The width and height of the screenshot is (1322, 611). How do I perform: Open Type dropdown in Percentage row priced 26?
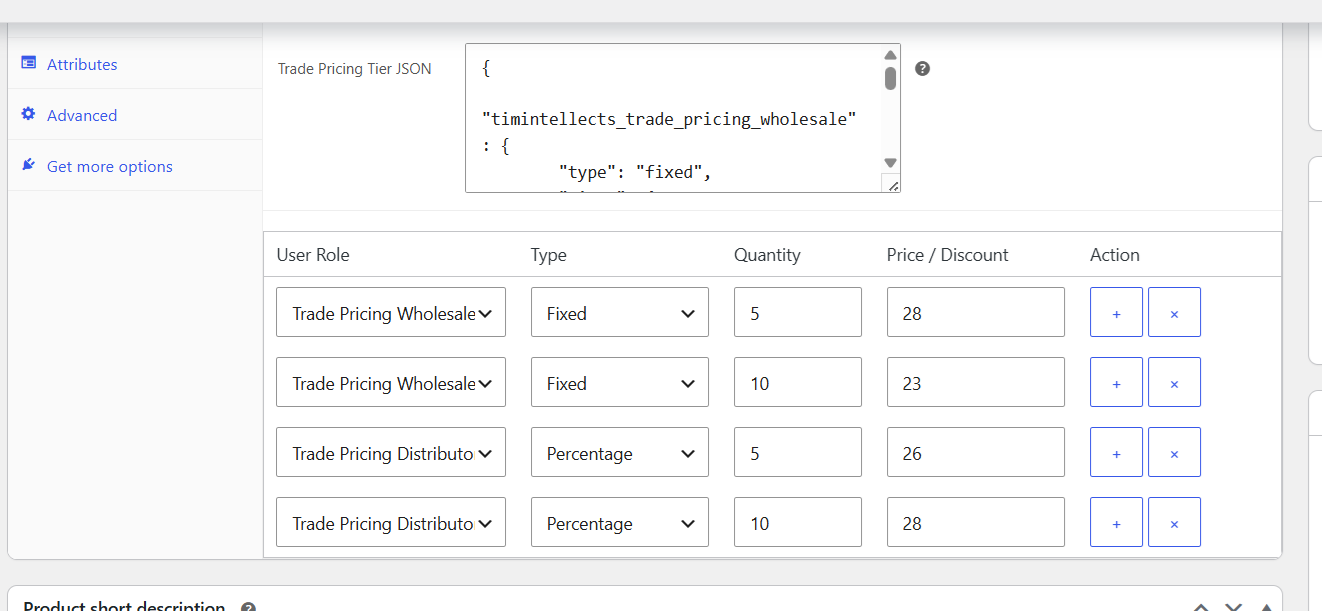click(x=620, y=453)
